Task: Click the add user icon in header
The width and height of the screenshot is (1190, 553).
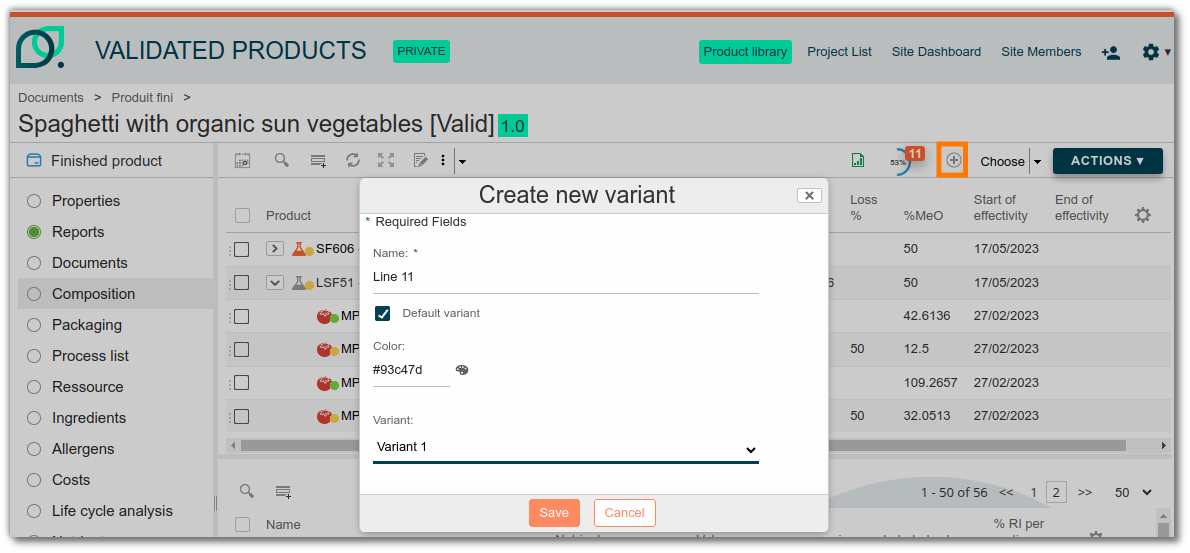Action: point(1110,52)
